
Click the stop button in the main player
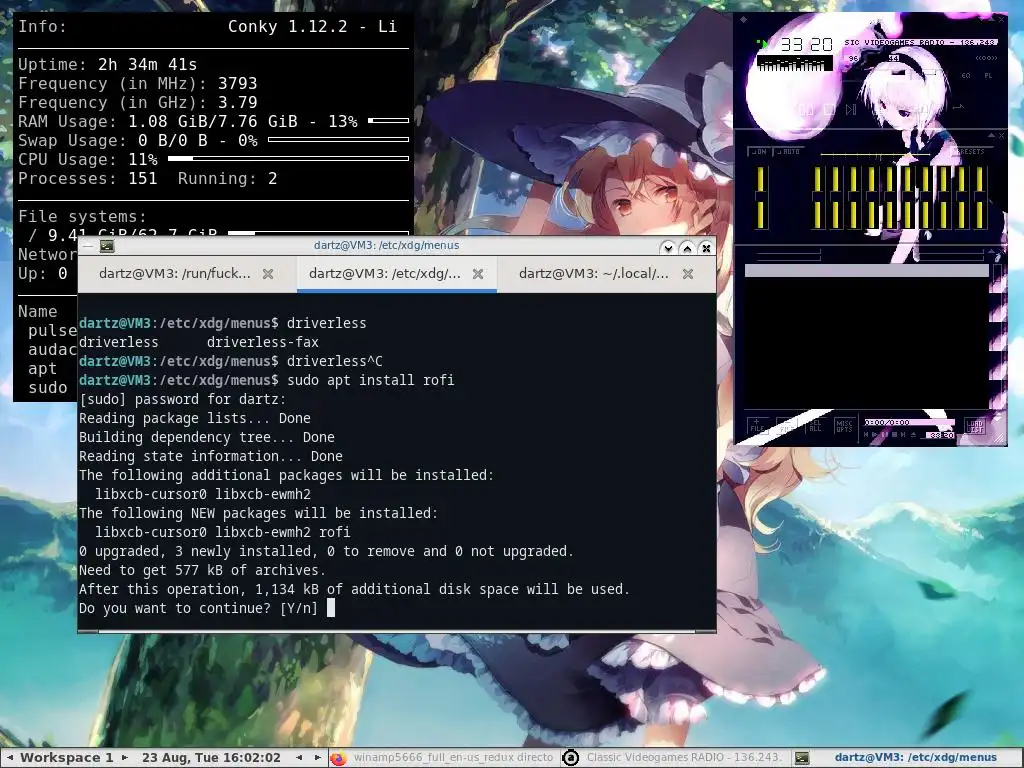829,110
